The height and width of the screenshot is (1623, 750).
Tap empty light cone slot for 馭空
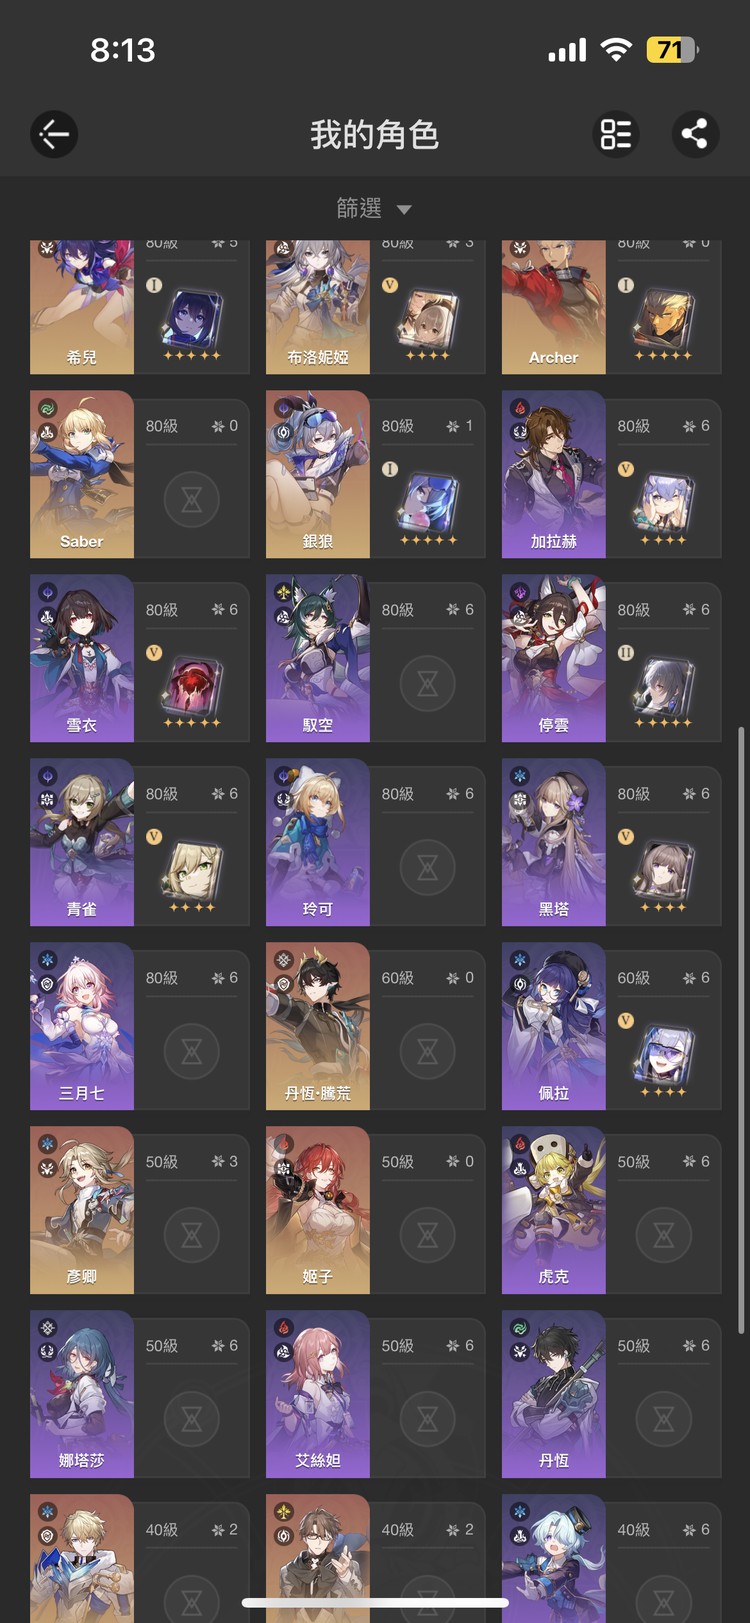click(x=428, y=684)
